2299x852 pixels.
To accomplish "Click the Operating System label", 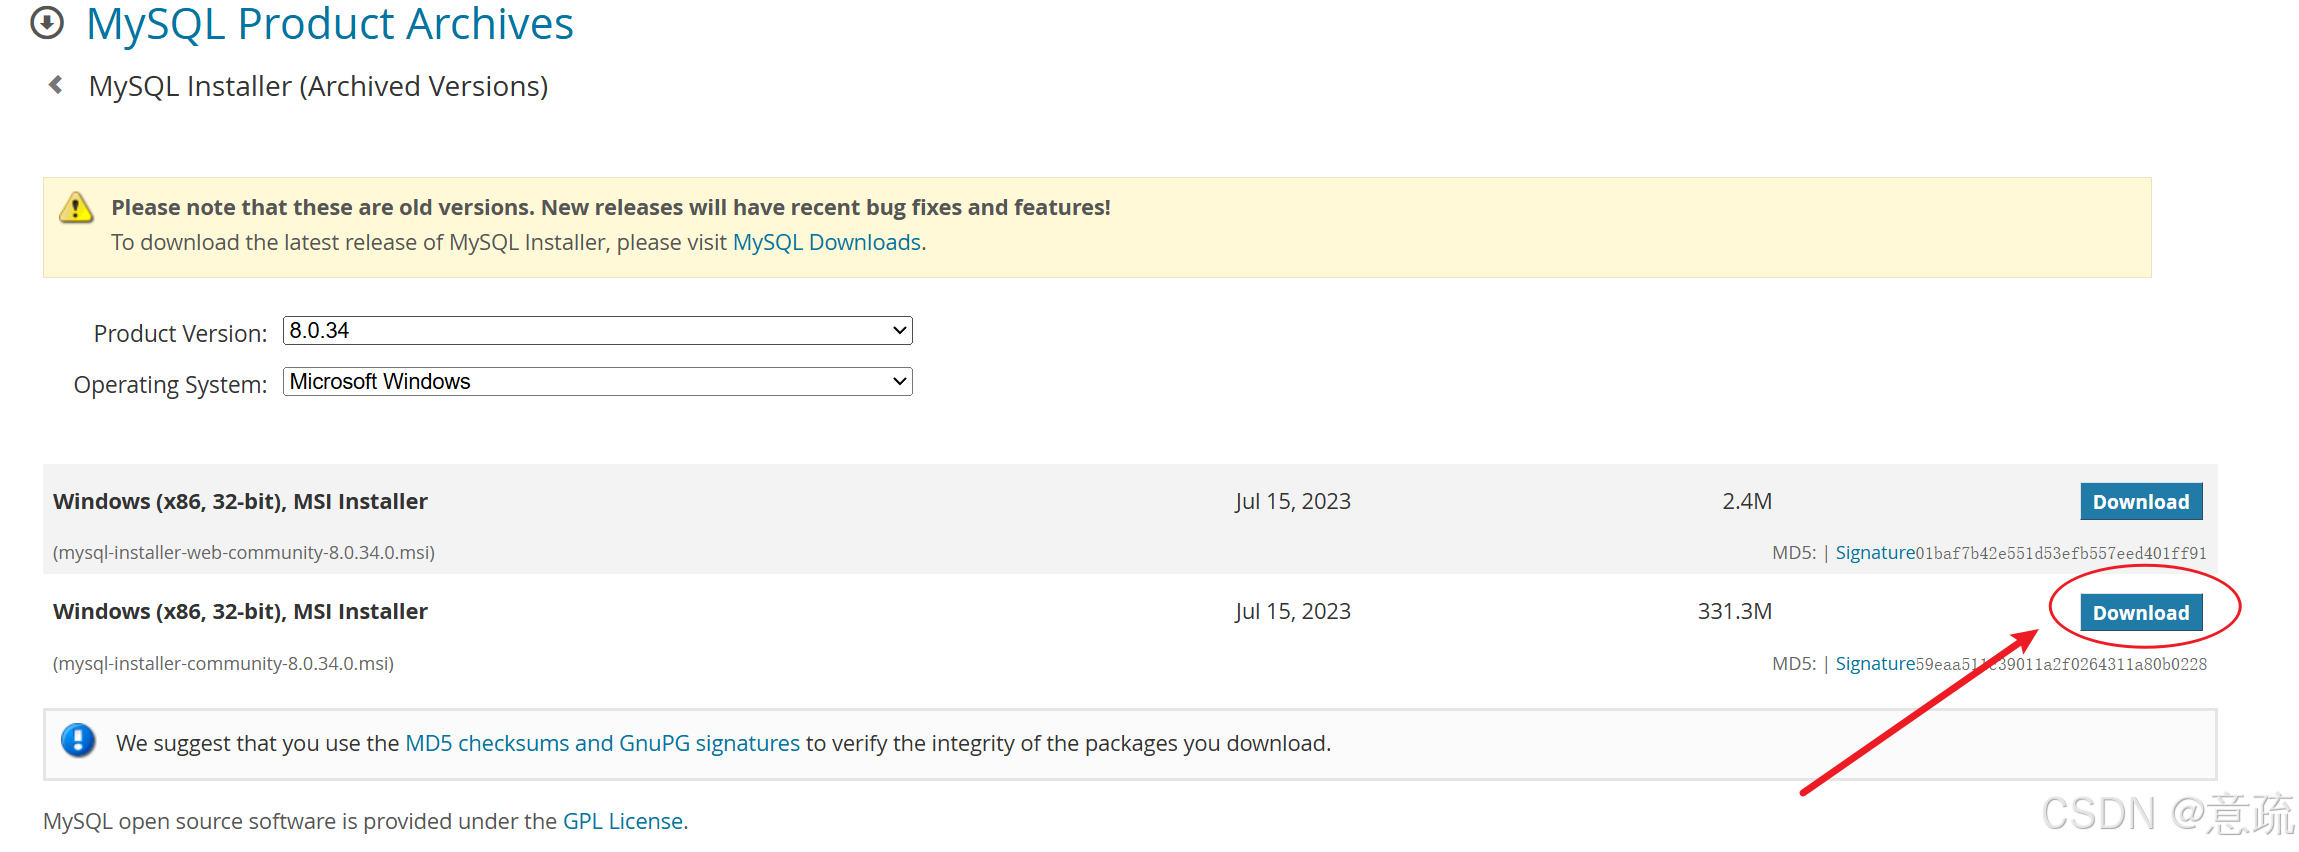I will click(170, 385).
